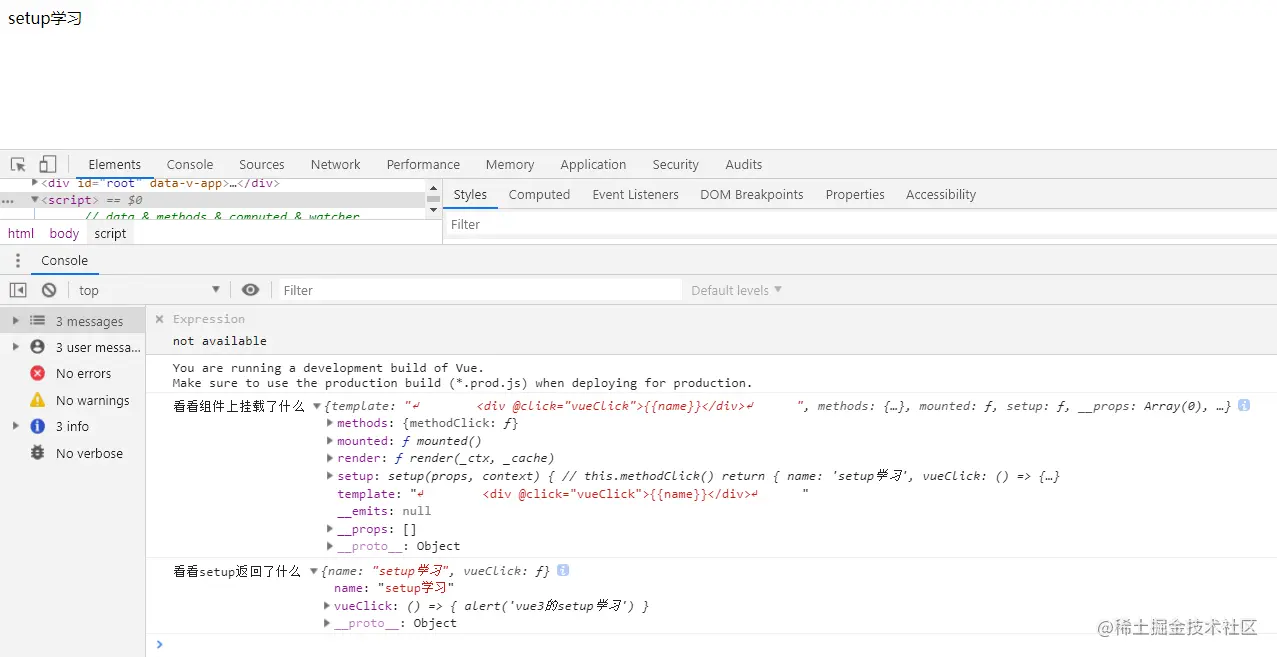Select the No errors filter
Image resolution: width=1277 pixels, height=657 pixels.
[83, 374]
